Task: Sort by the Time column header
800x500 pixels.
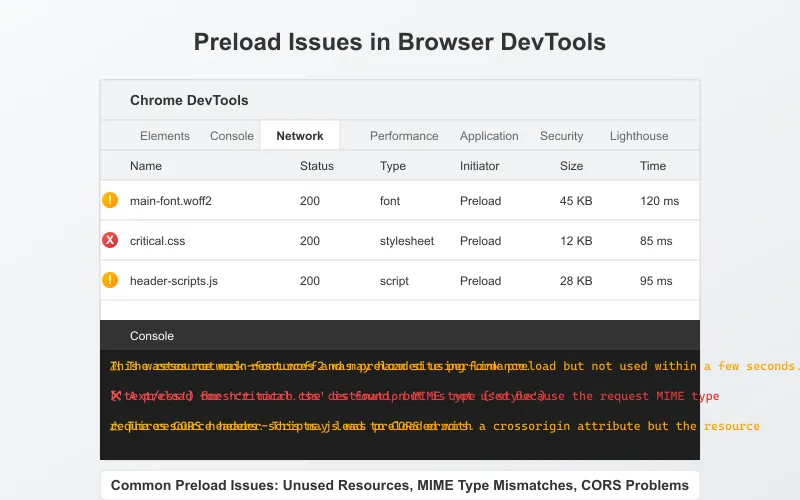Action: [x=653, y=166]
